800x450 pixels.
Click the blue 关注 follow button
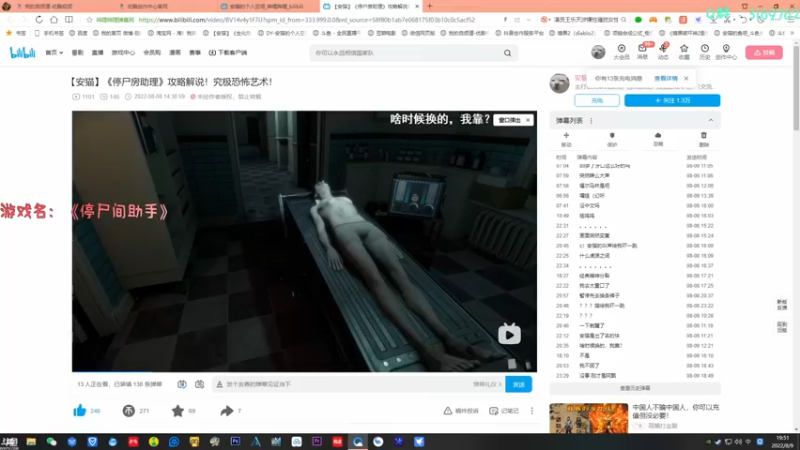(x=672, y=101)
